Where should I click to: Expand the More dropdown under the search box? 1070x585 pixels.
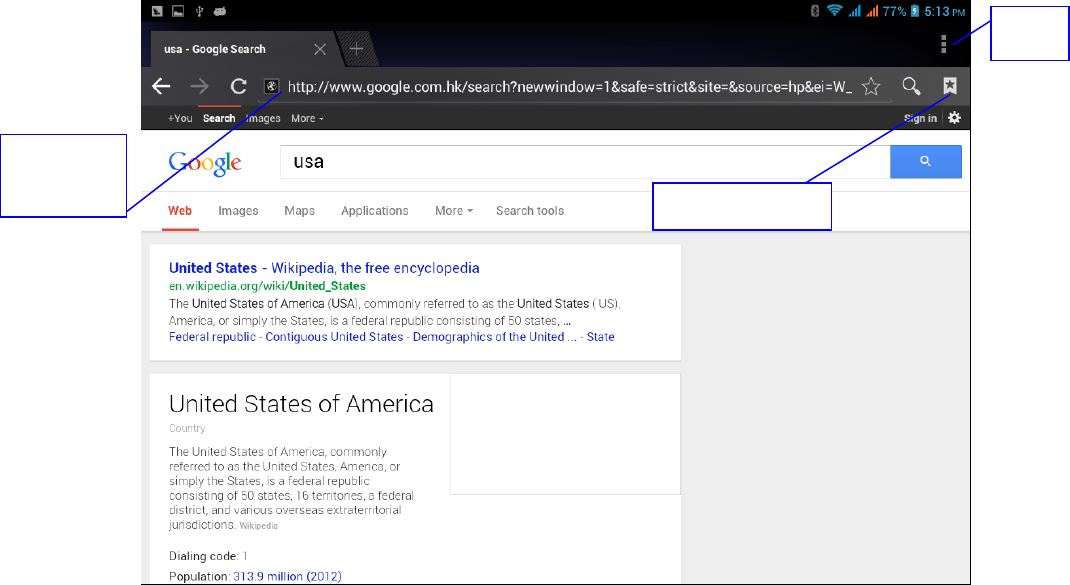tap(454, 211)
